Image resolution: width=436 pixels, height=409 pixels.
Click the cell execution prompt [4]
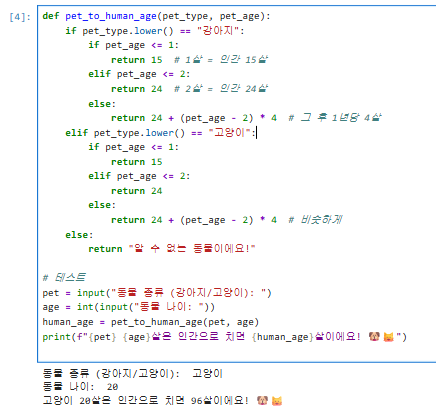(20, 17)
